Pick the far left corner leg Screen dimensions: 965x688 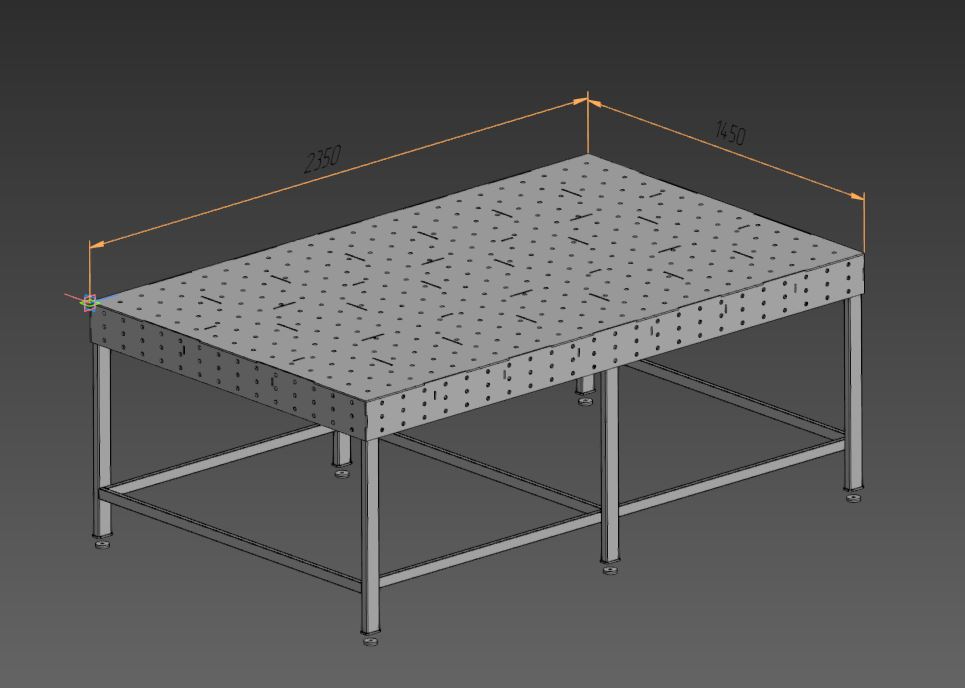coord(102,440)
